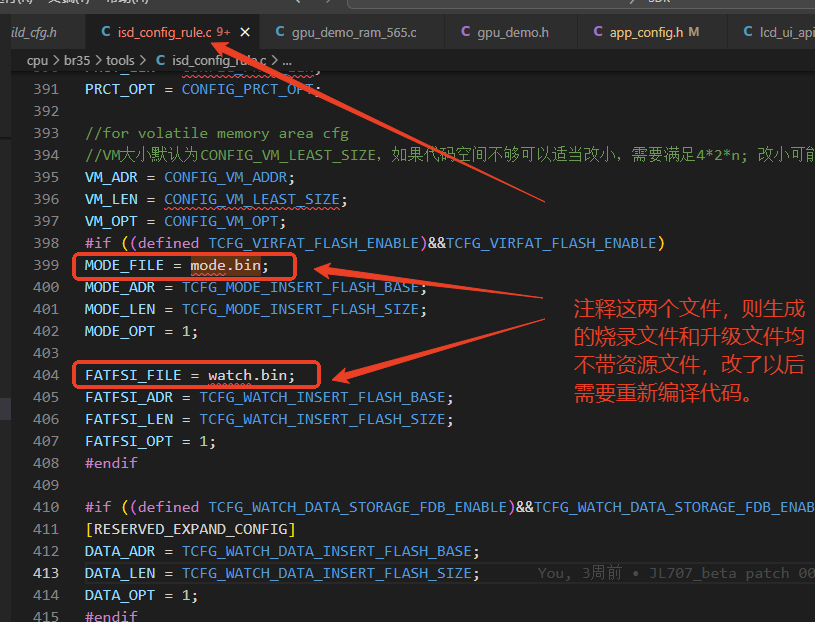The height and width of the screenshot is (622, 815).
Task: Click TCFG_WATCH_INSERT_FLASH_BASE identifier
Action: 323,398
